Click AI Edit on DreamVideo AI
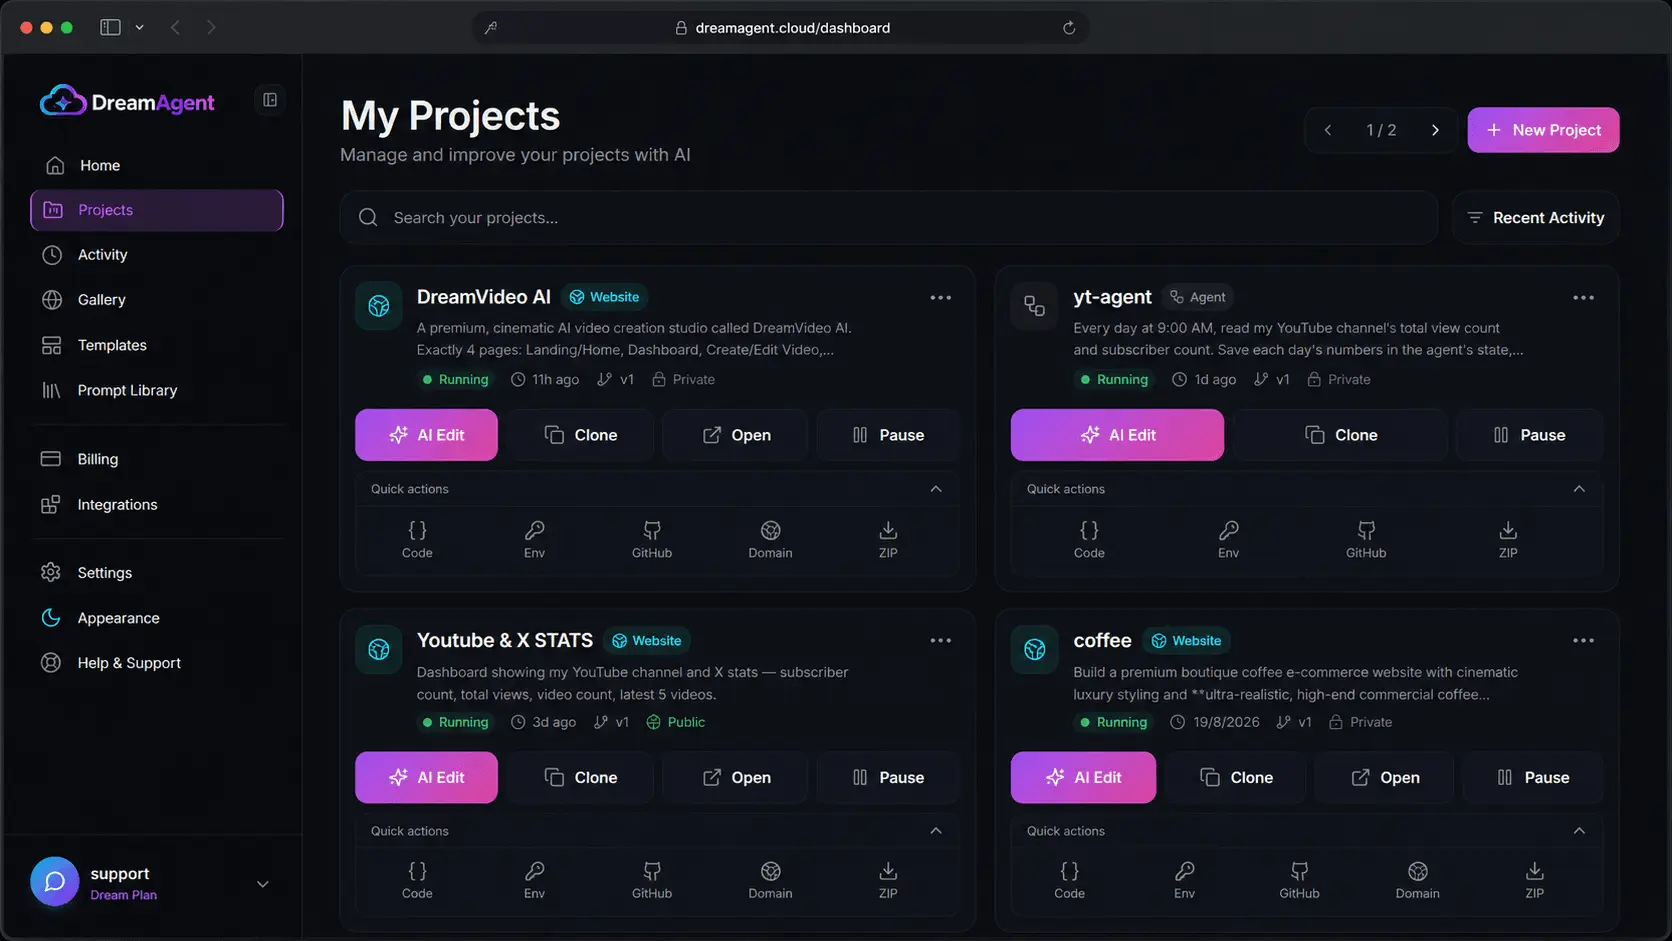The image size is (1672, 941). [x=426, y=435]
